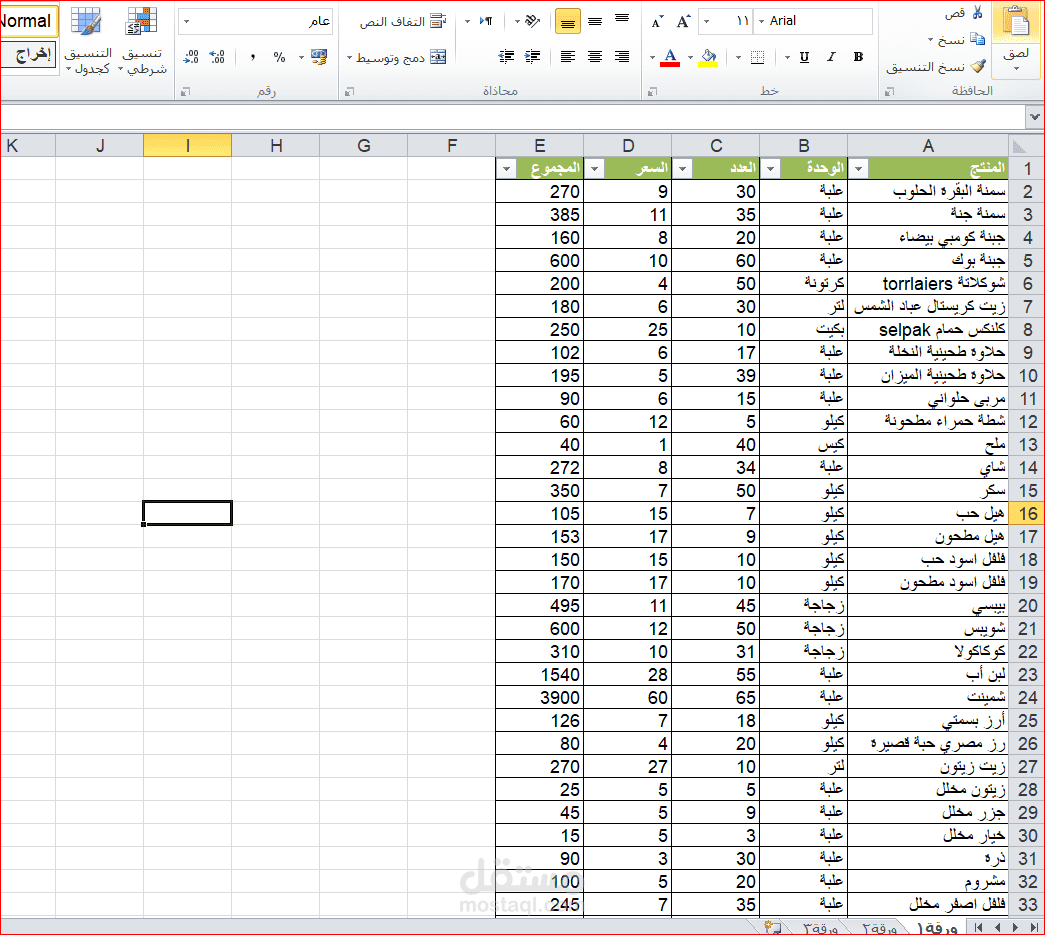Open filter dropdown for العدد column
1045x935 pixels.
[x=682, y=169]
